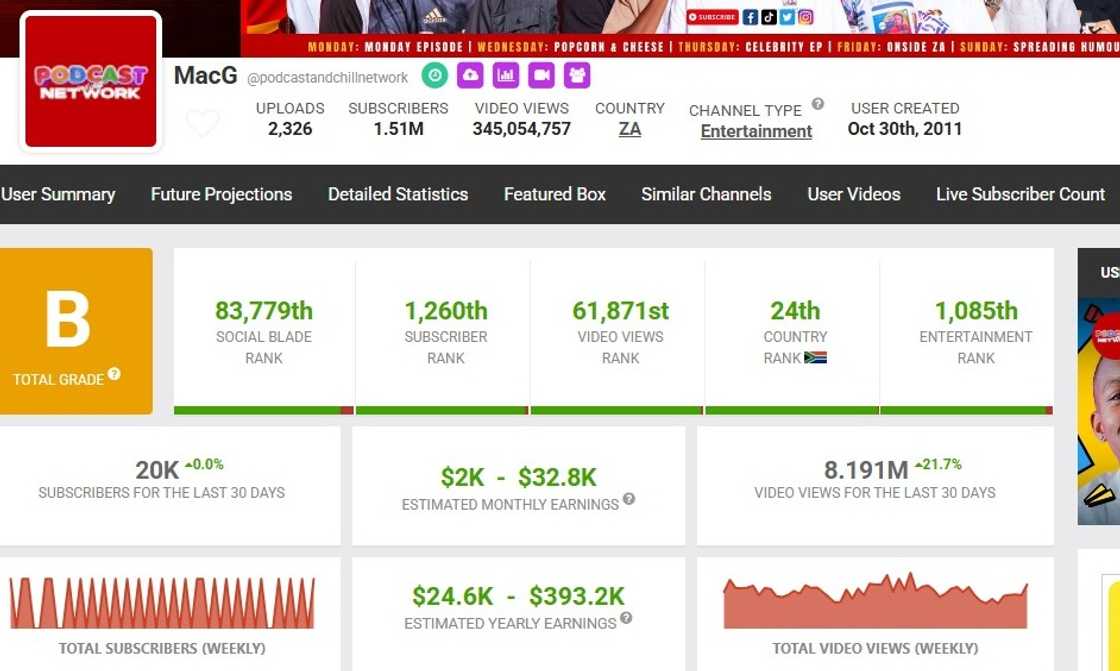Viewport: 1120px width, 671px height.
Task: Click the help icon next to Channel Type
Action: coord(818,104)
